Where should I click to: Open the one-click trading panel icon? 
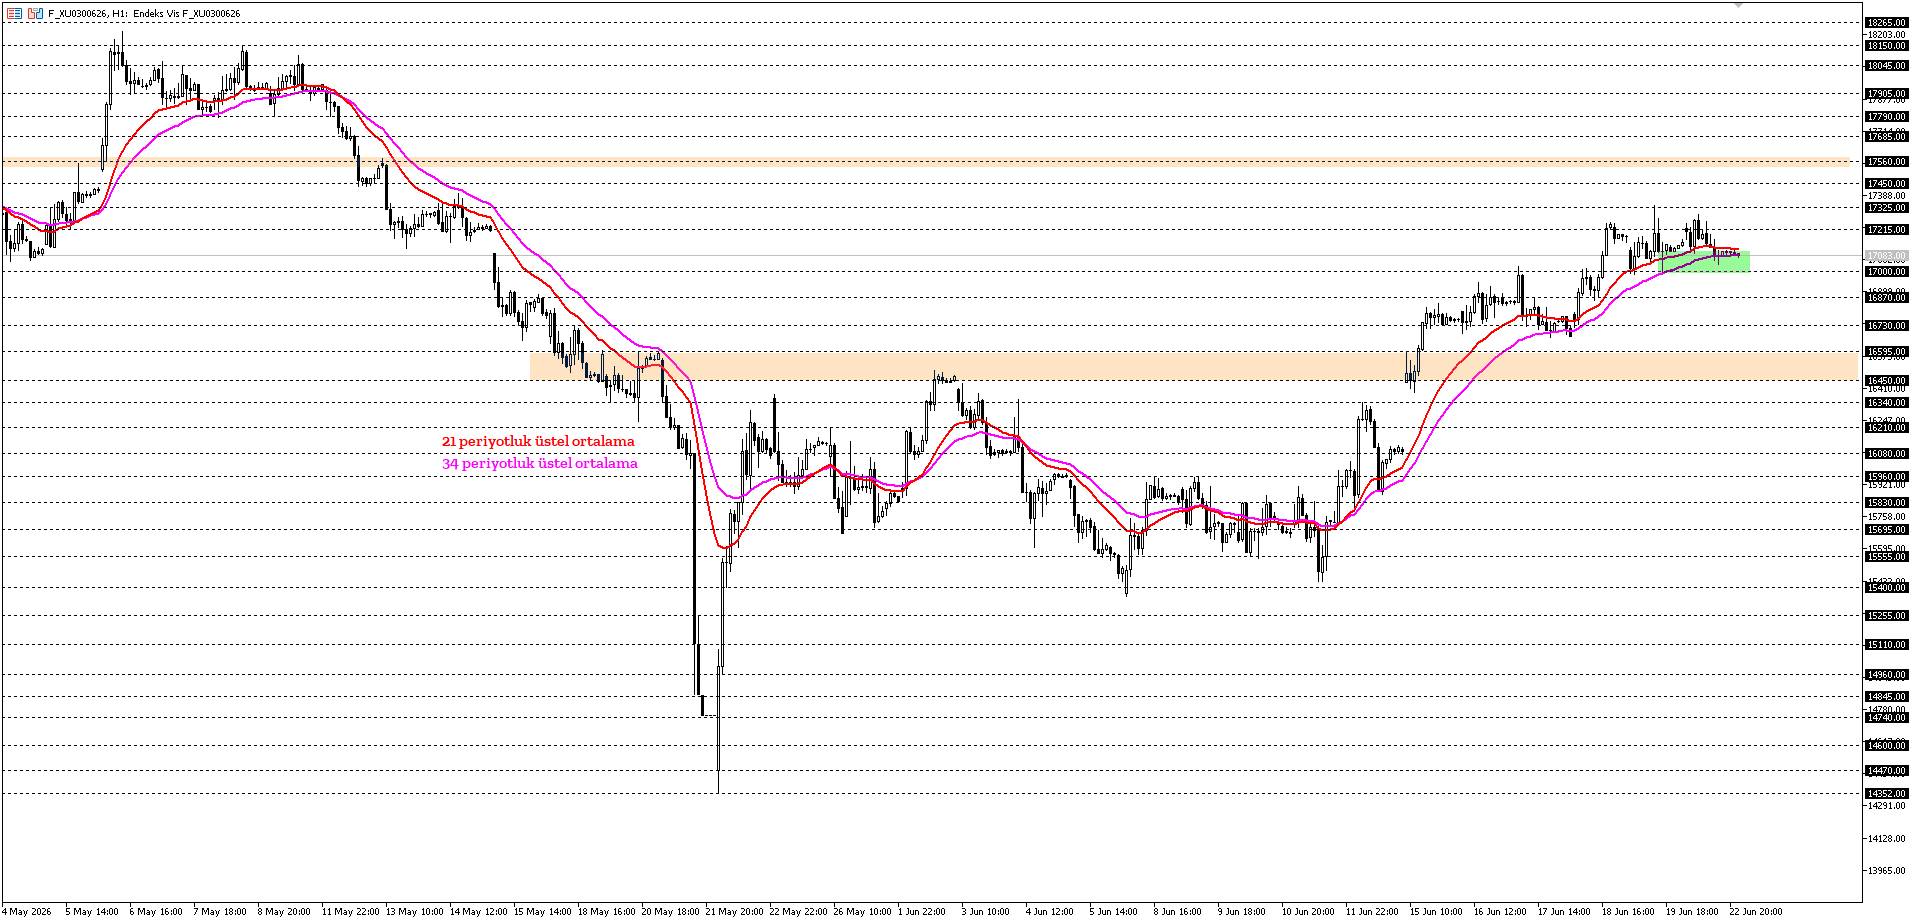coord(14,13)
